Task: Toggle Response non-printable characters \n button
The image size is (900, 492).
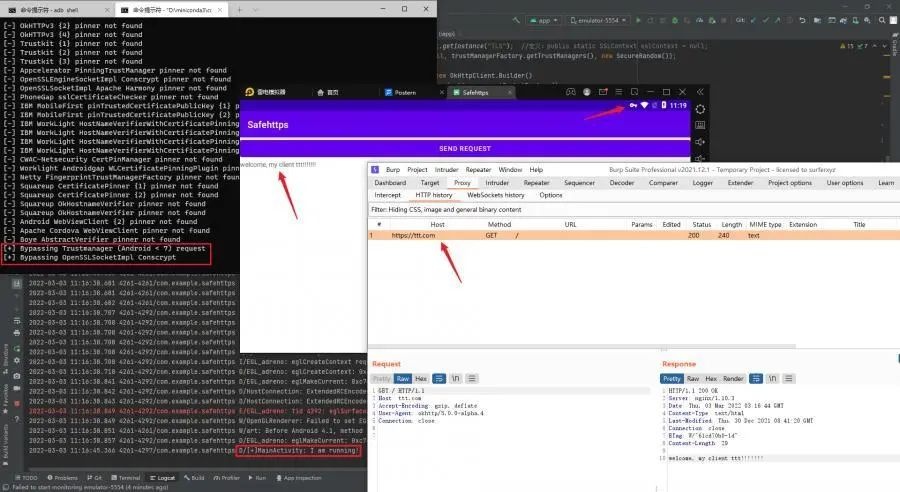Action: [773, 379]
